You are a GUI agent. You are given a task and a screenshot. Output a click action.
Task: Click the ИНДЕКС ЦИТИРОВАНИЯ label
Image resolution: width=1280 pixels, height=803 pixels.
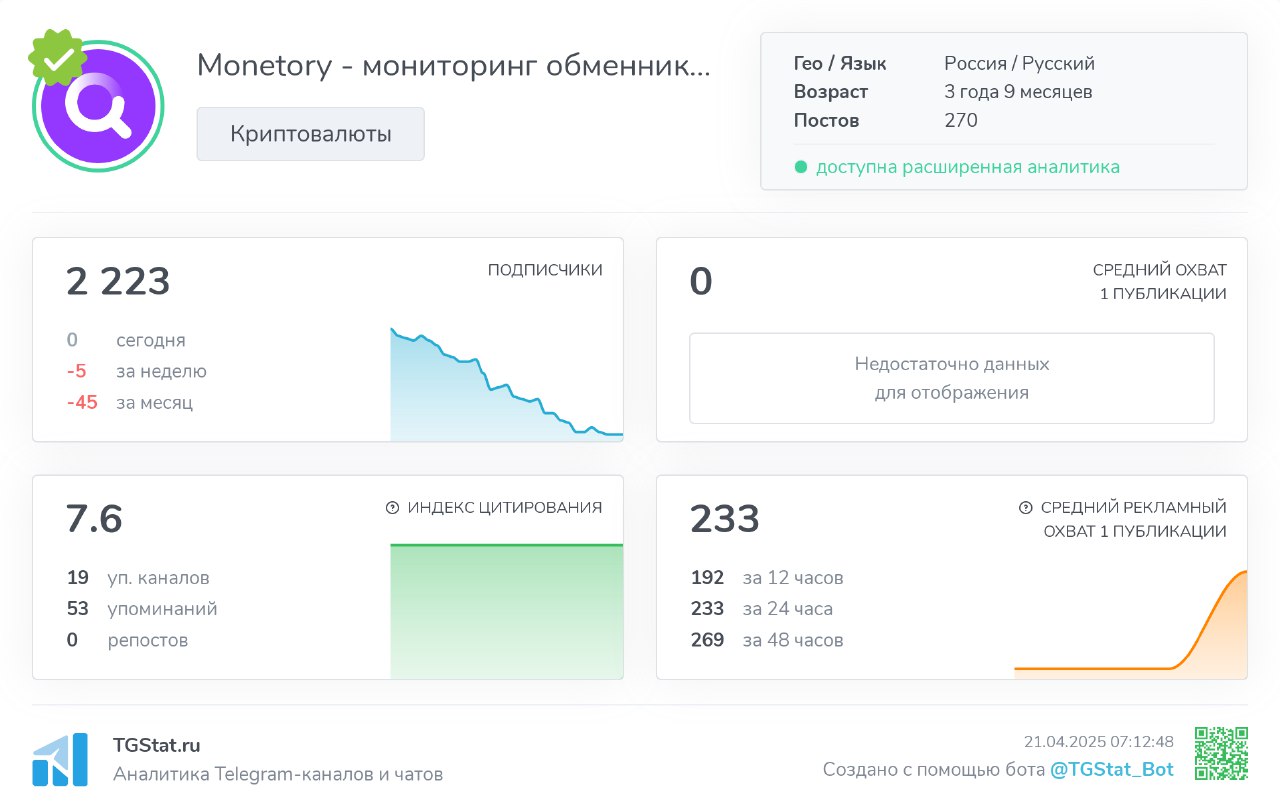click(x=505, y=508)
